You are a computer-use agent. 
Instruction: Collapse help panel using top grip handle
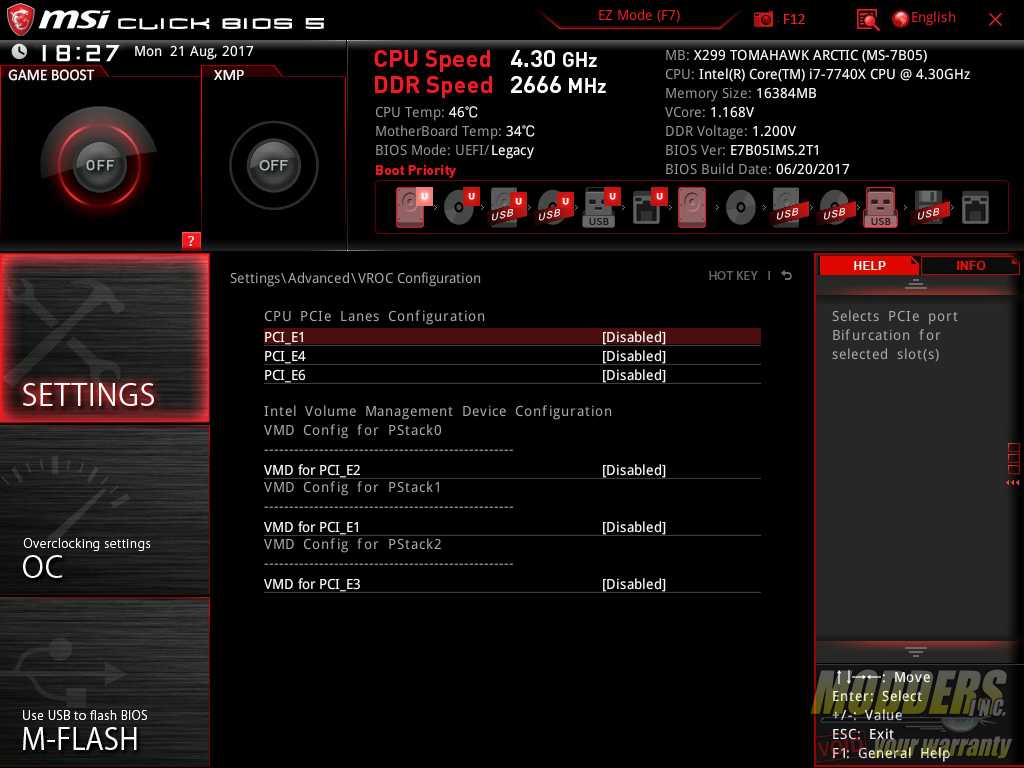[916, 283]
